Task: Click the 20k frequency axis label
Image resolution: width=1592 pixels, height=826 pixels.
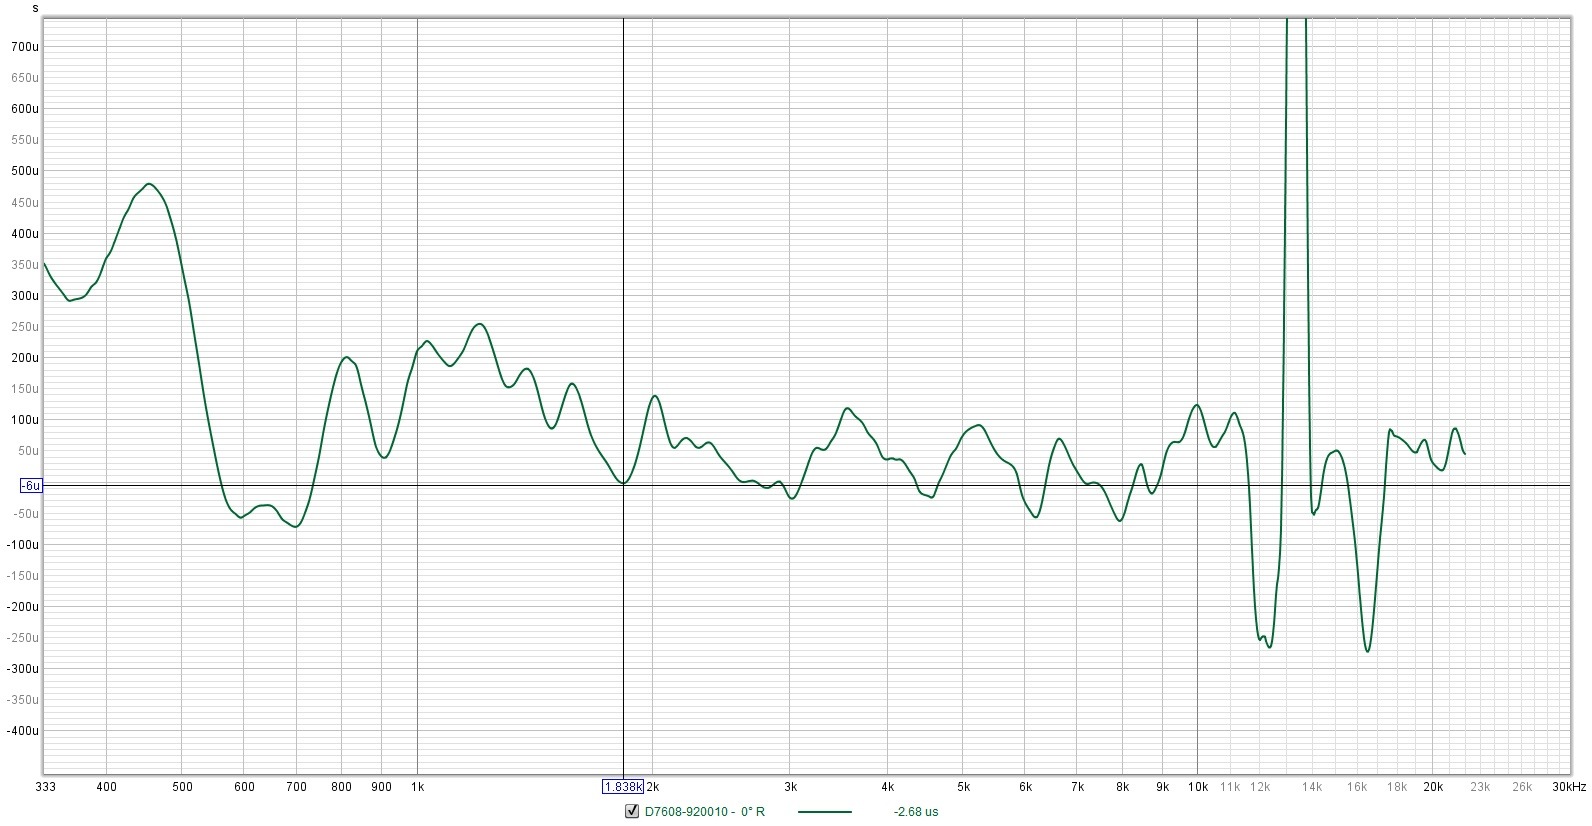Action: tap(1432, 787)
